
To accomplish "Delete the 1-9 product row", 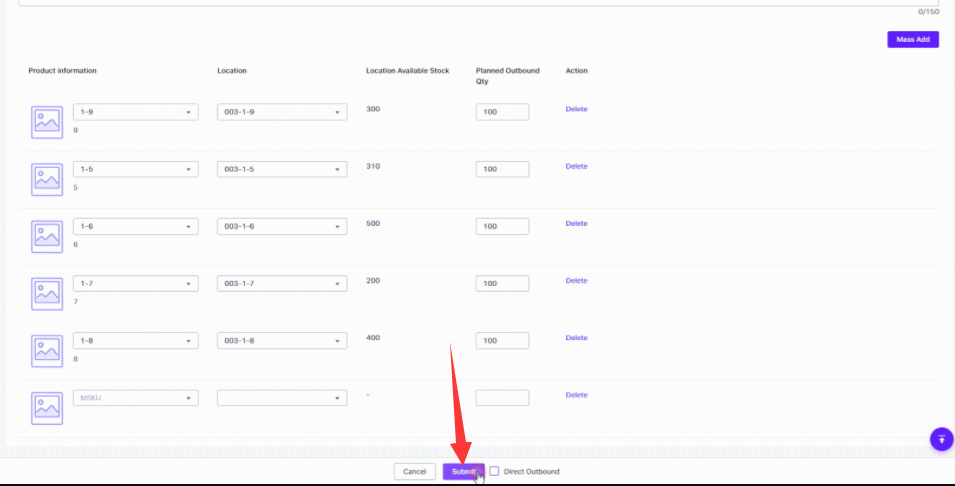I will pos(576,109).
